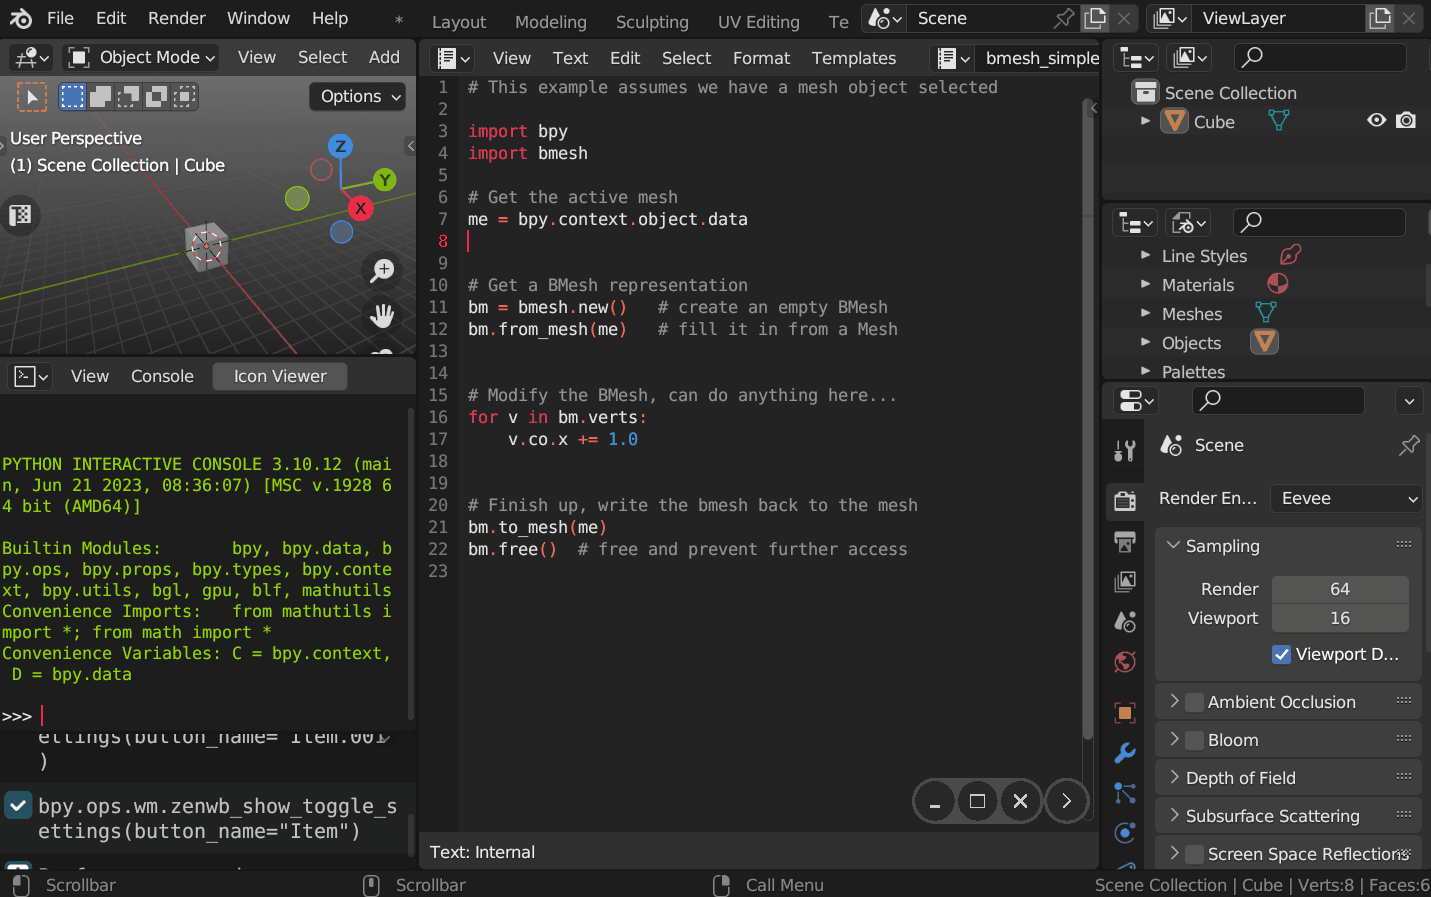The width and height of the screenshot is (1431, 897).
Task: Click the Icon Viewer button
Action: click(x=280, y=376)
